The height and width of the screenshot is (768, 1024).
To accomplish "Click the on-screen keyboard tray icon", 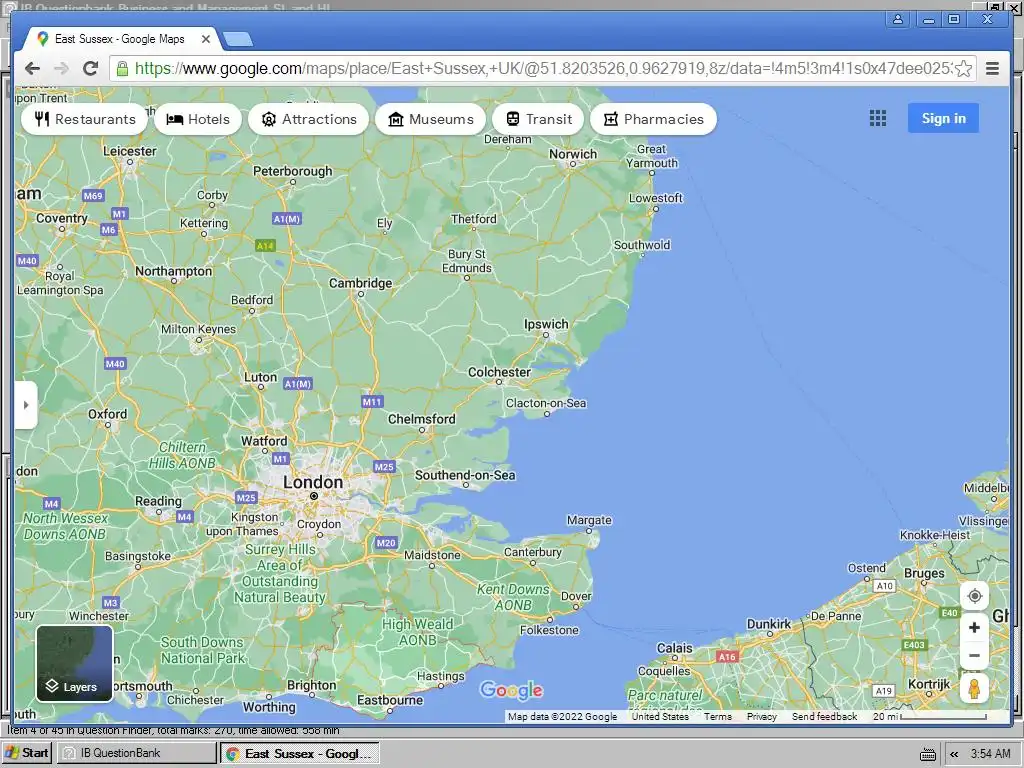I will click(x=927, y=754).
